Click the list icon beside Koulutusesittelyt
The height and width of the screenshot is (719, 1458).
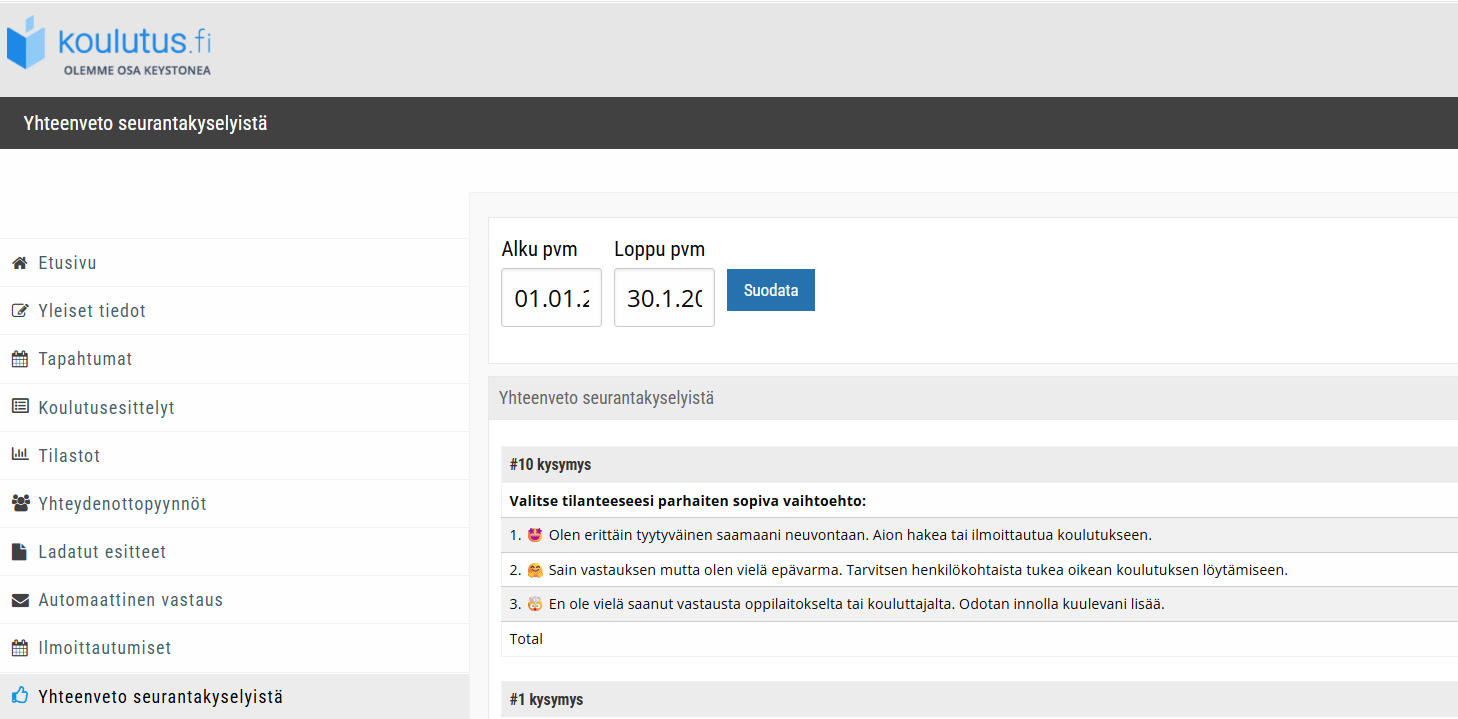click(x=19, y=407)
